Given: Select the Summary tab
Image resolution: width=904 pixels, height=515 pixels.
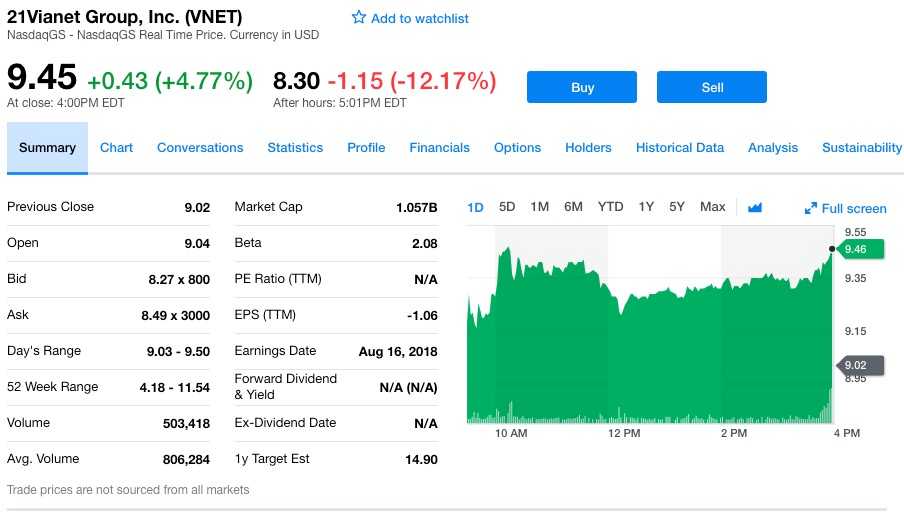Looking at the screenshot, I should 47,148.
